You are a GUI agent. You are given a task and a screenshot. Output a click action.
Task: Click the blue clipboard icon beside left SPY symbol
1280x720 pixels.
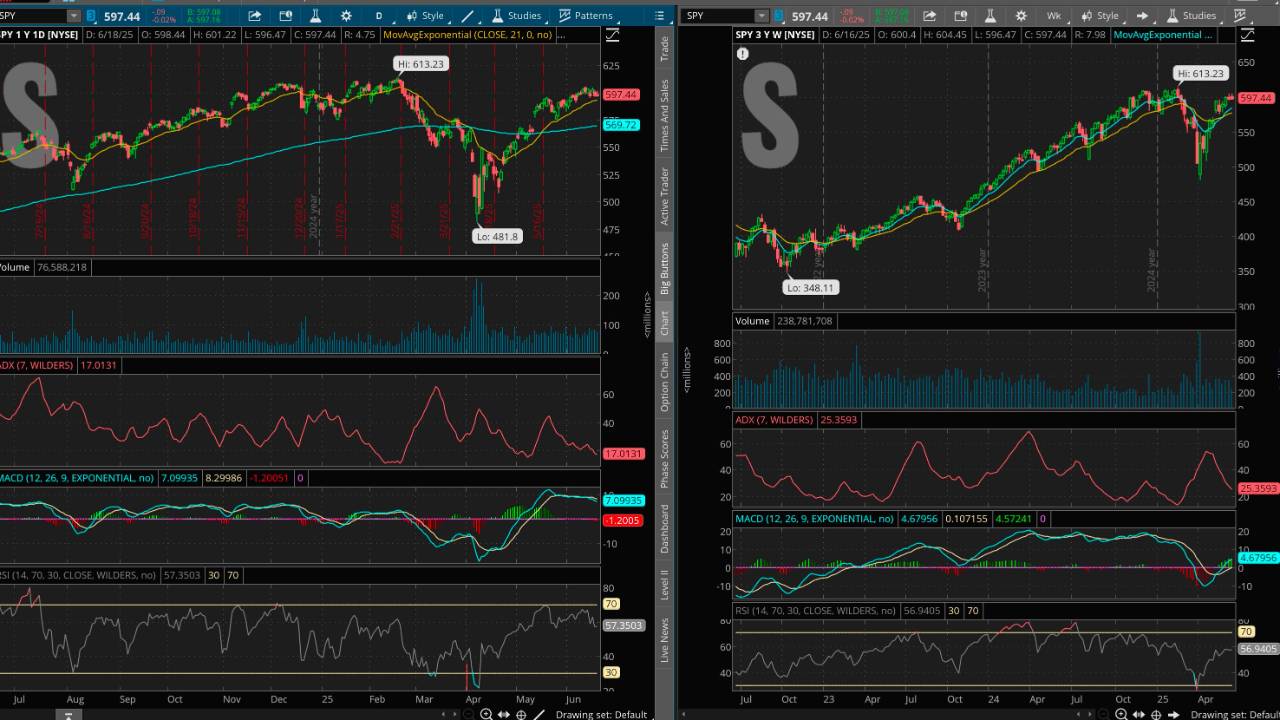[92, 16]
